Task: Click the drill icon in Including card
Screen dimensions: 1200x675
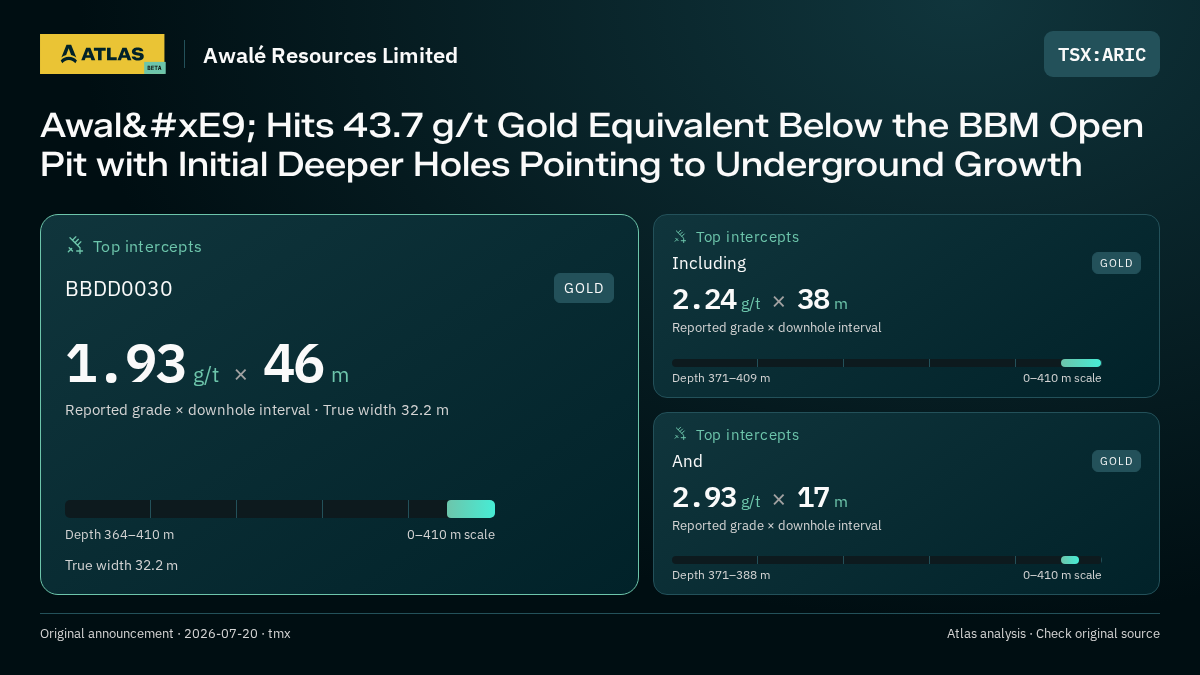Action: [680, 237]
